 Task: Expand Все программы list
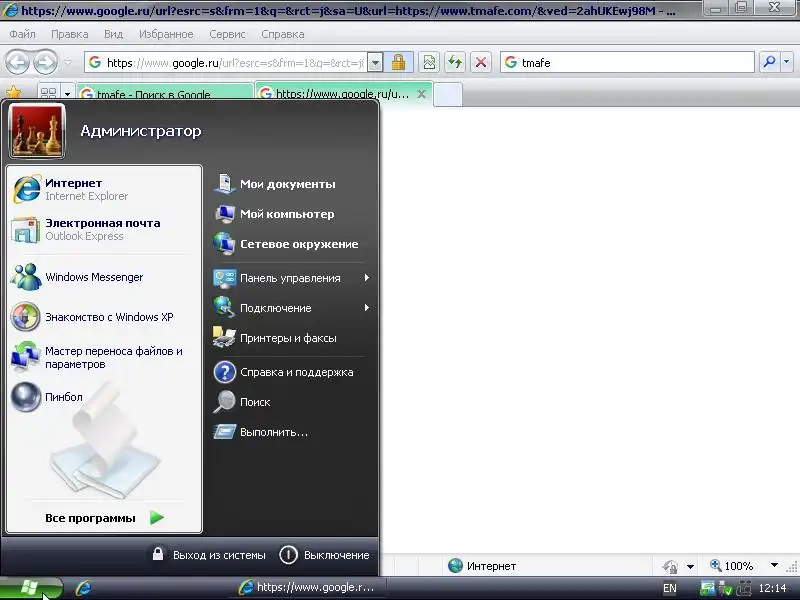click(104, 518)
